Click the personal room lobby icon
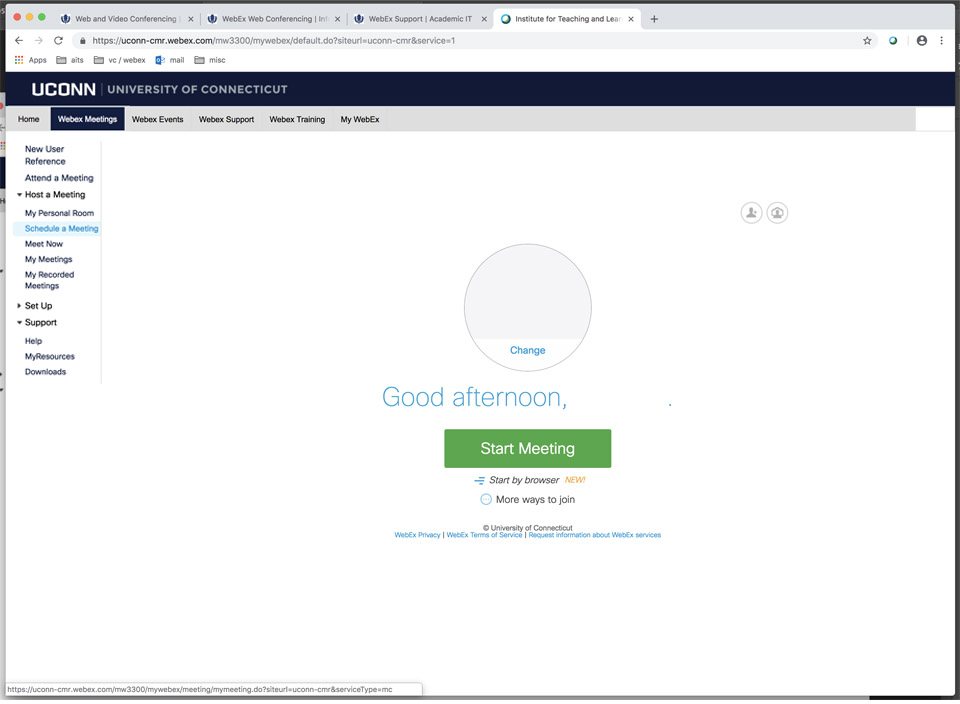The height and width of the screenshot is (704, 960). [777, 212]
